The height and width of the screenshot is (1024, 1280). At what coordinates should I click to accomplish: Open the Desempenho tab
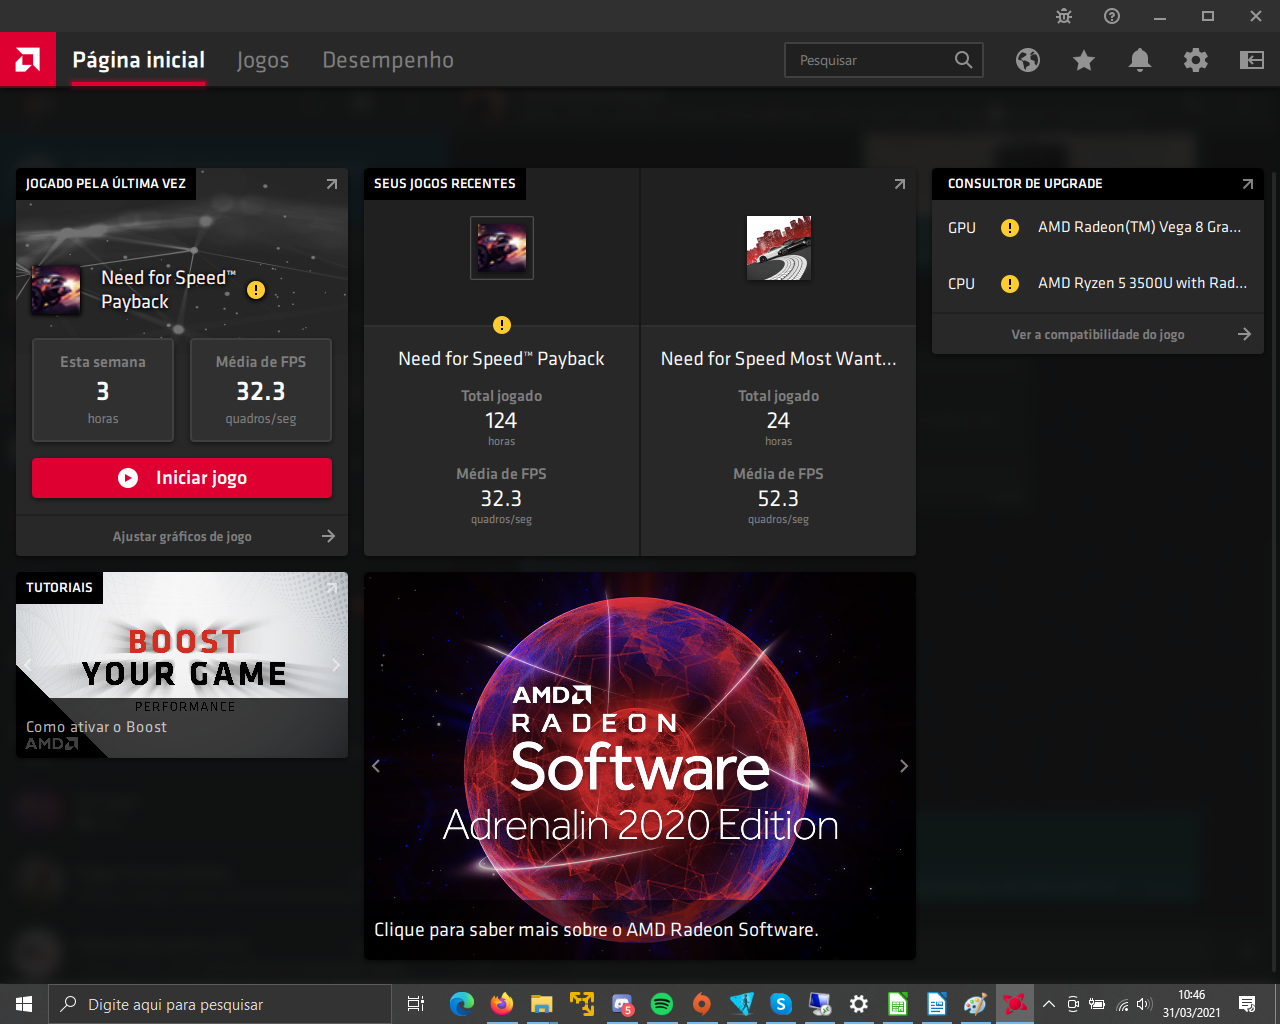(x=388, y=60)
